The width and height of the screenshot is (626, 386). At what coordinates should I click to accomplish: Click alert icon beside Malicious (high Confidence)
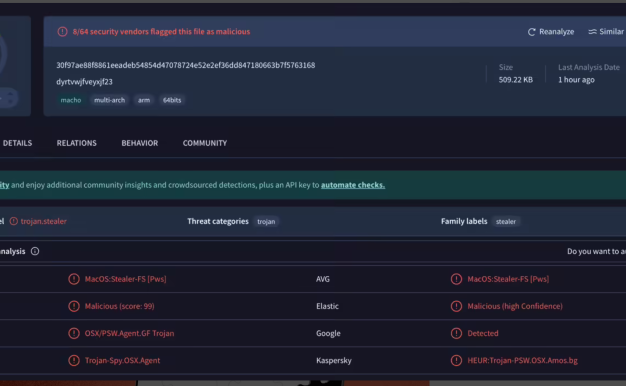(456, 306)
